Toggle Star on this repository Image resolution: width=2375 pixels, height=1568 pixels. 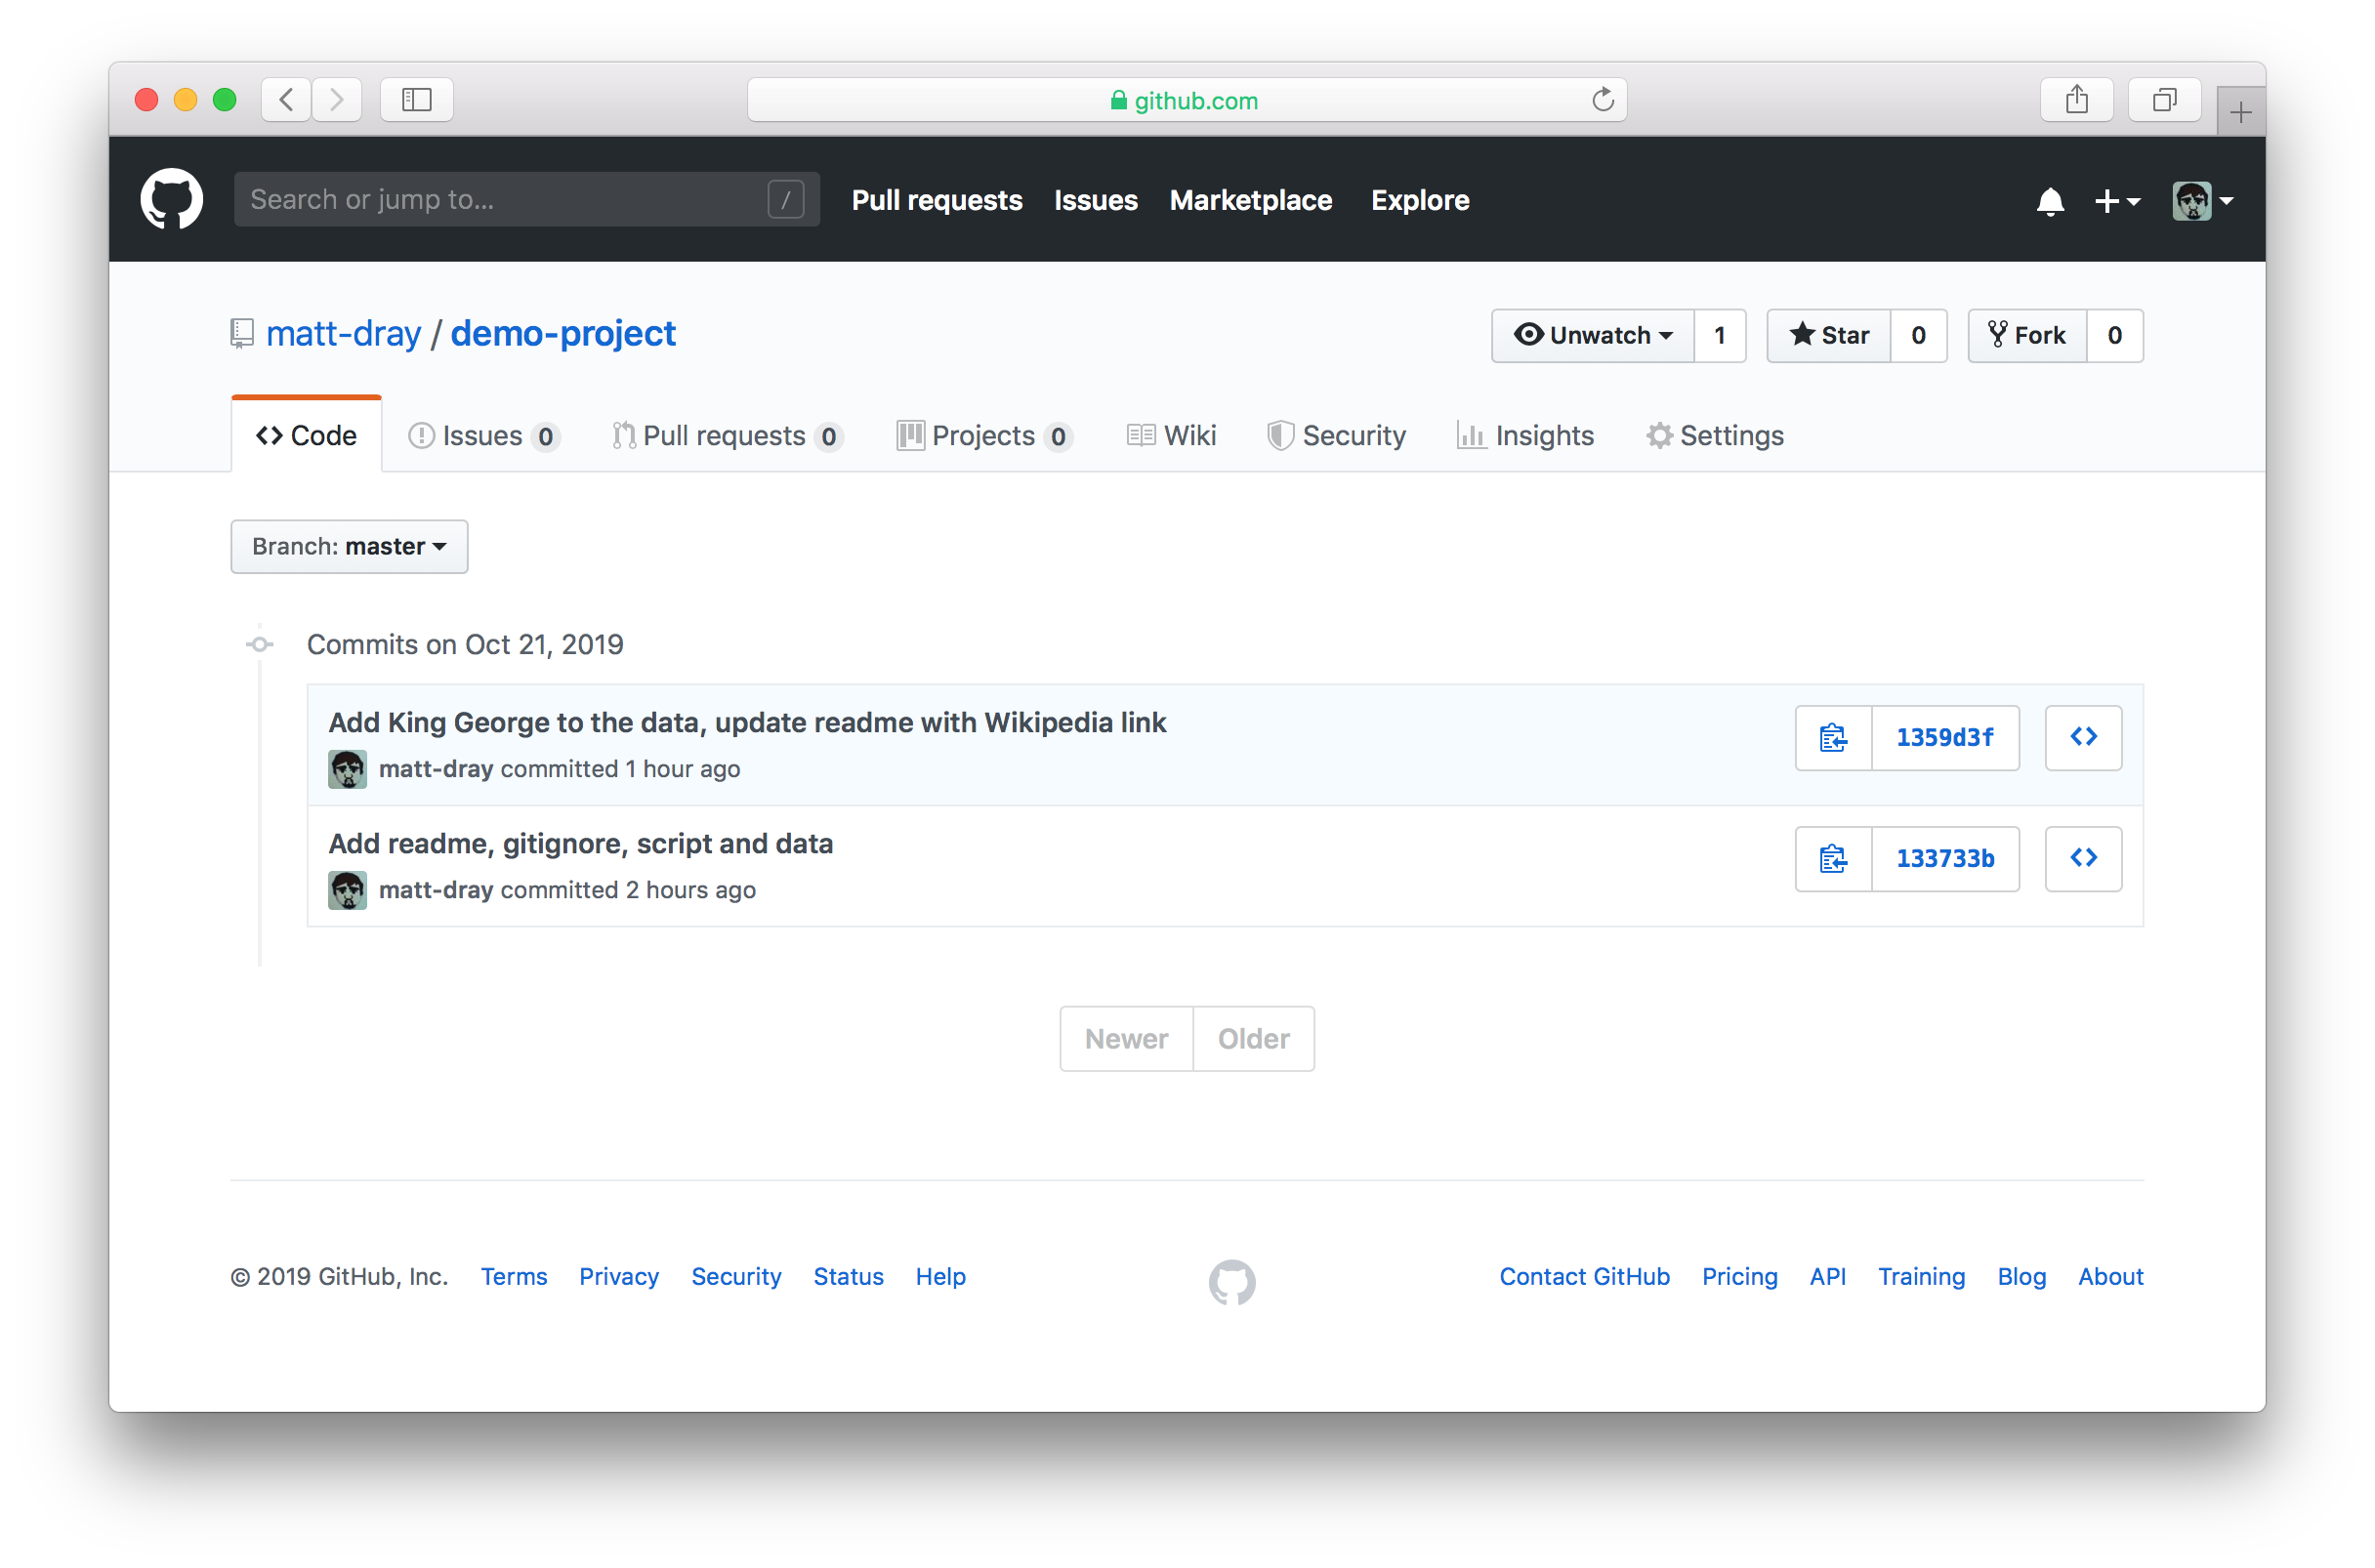1827,335
